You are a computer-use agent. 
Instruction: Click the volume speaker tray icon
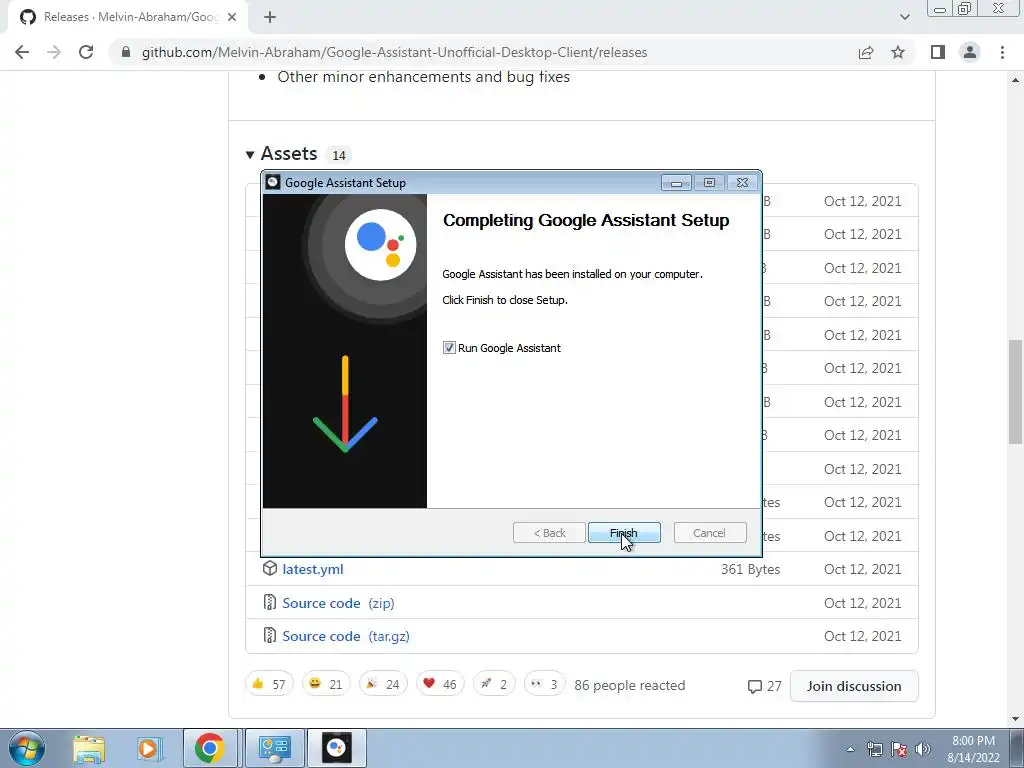tap(923, 749)
